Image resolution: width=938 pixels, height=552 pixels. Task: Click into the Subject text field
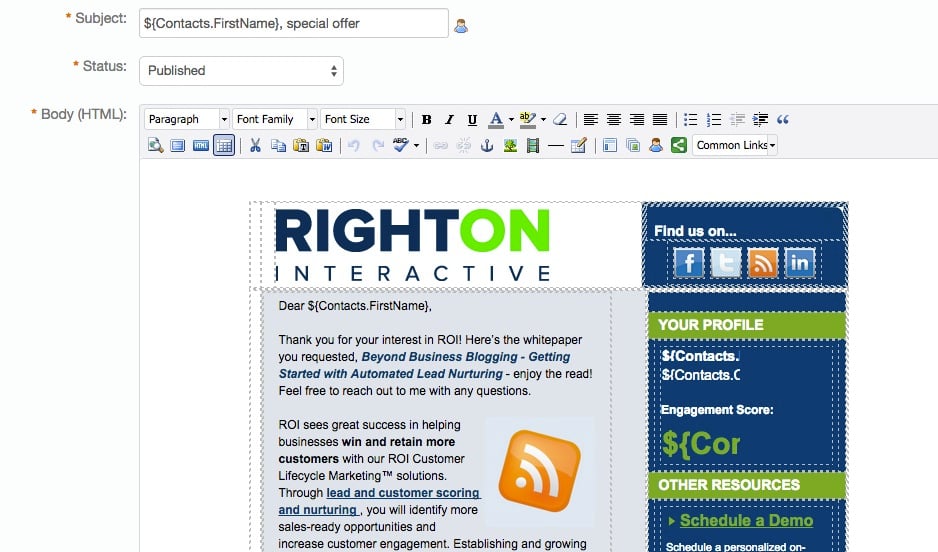293,23
